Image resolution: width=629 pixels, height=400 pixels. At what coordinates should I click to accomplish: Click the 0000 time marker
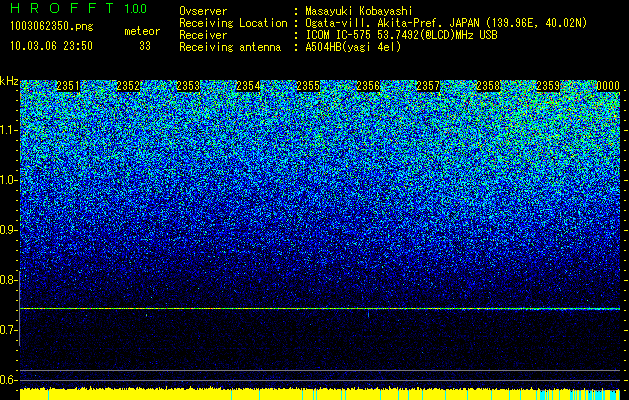[x=608, y=86]
